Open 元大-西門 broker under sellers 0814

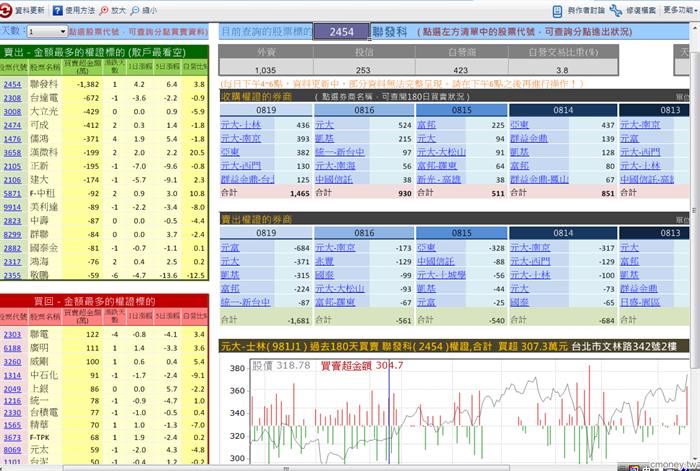pyautogui.click(x=530, y=262)
